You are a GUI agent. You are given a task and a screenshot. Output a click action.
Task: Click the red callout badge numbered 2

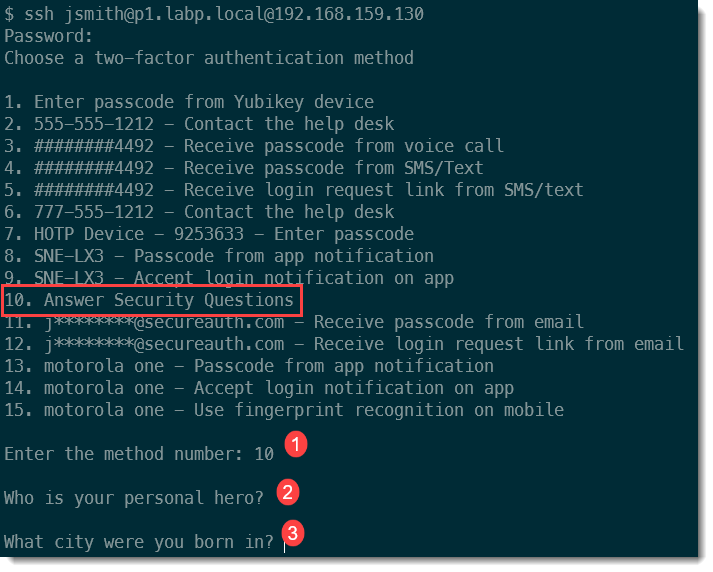(x=287, y=491)
